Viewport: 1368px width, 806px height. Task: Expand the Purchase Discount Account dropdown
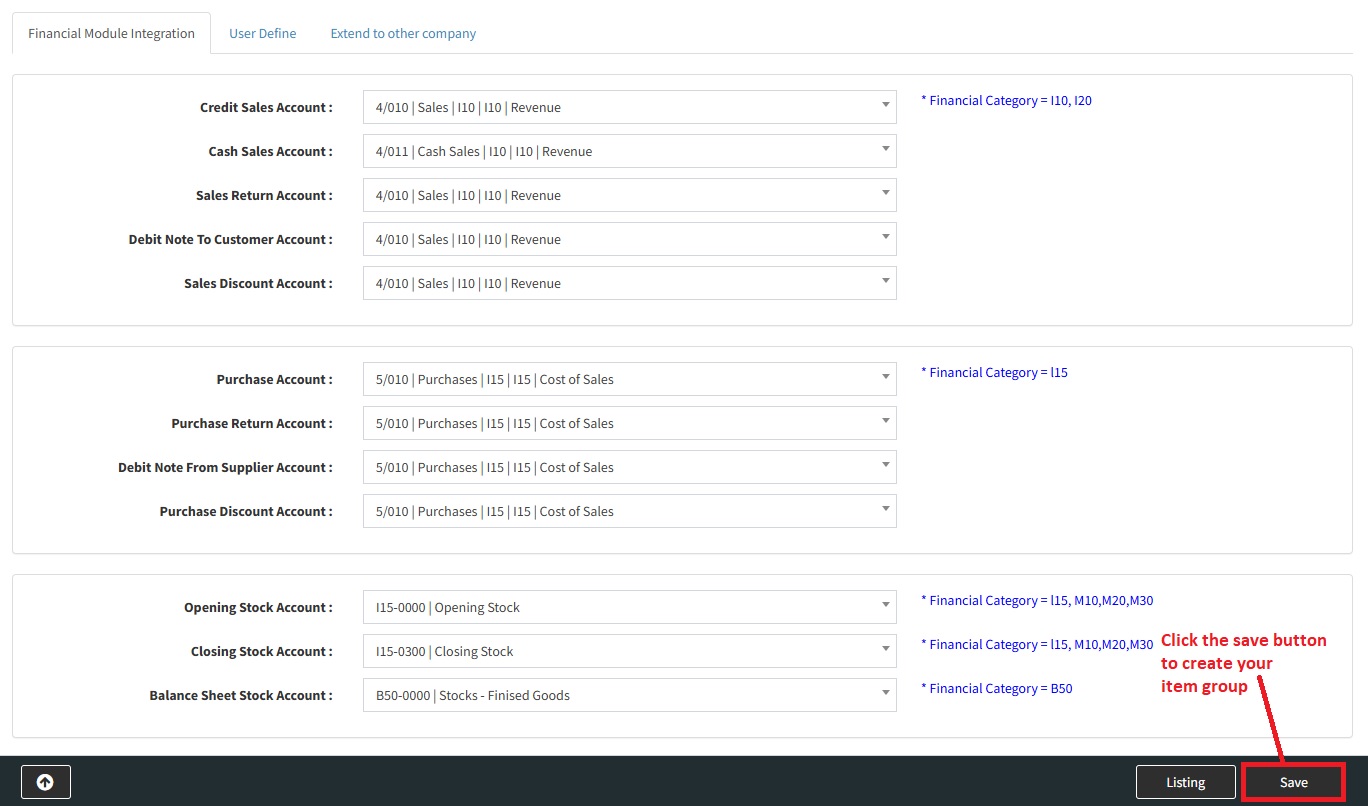click(x=628, y=512)
